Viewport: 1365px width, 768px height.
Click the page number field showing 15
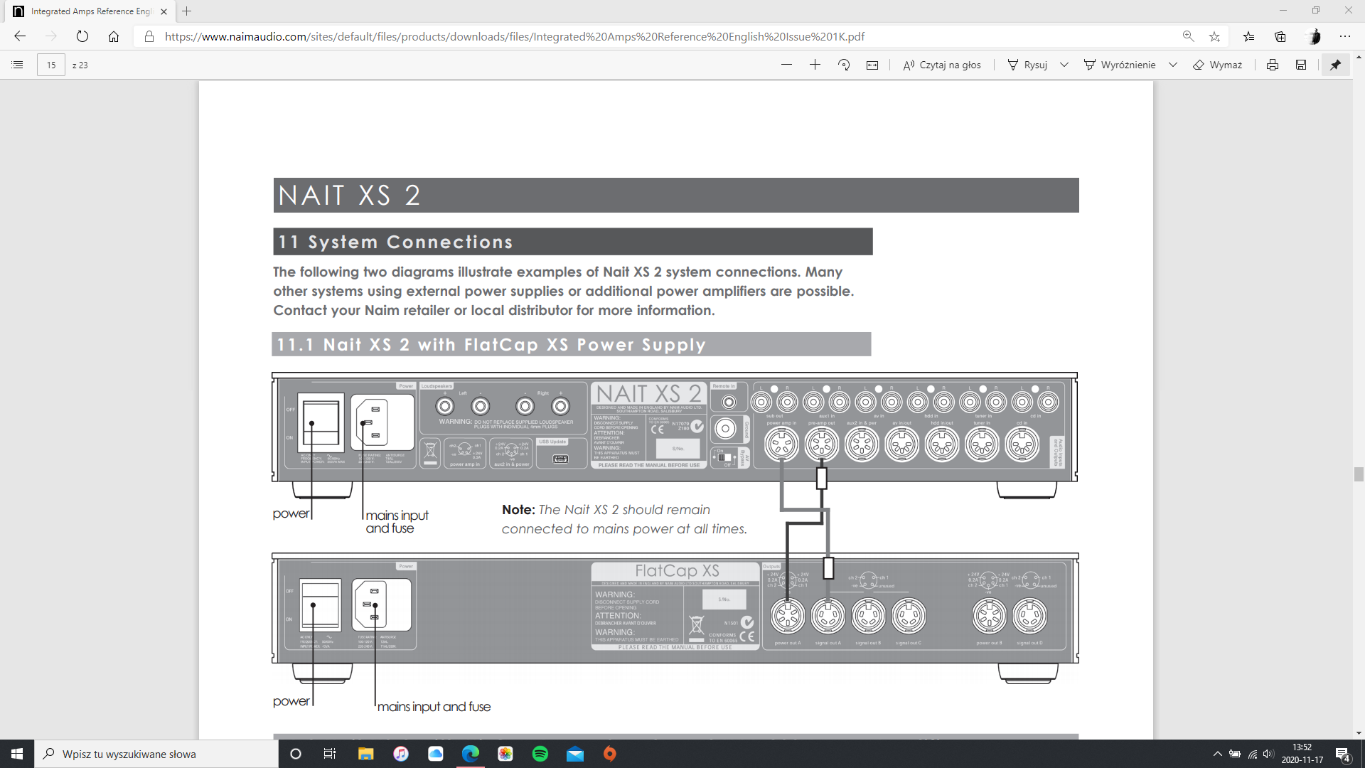click(x=51, y=65)
